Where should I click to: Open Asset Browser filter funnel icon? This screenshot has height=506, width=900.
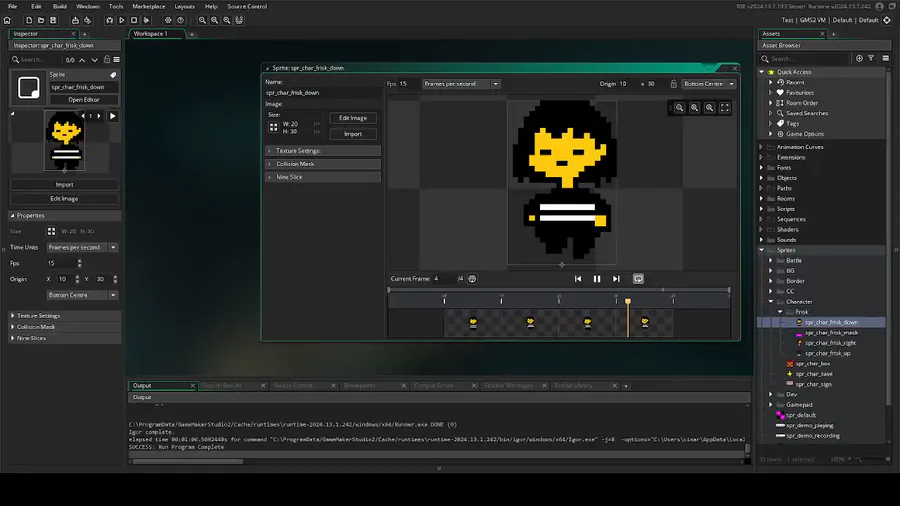871,59
